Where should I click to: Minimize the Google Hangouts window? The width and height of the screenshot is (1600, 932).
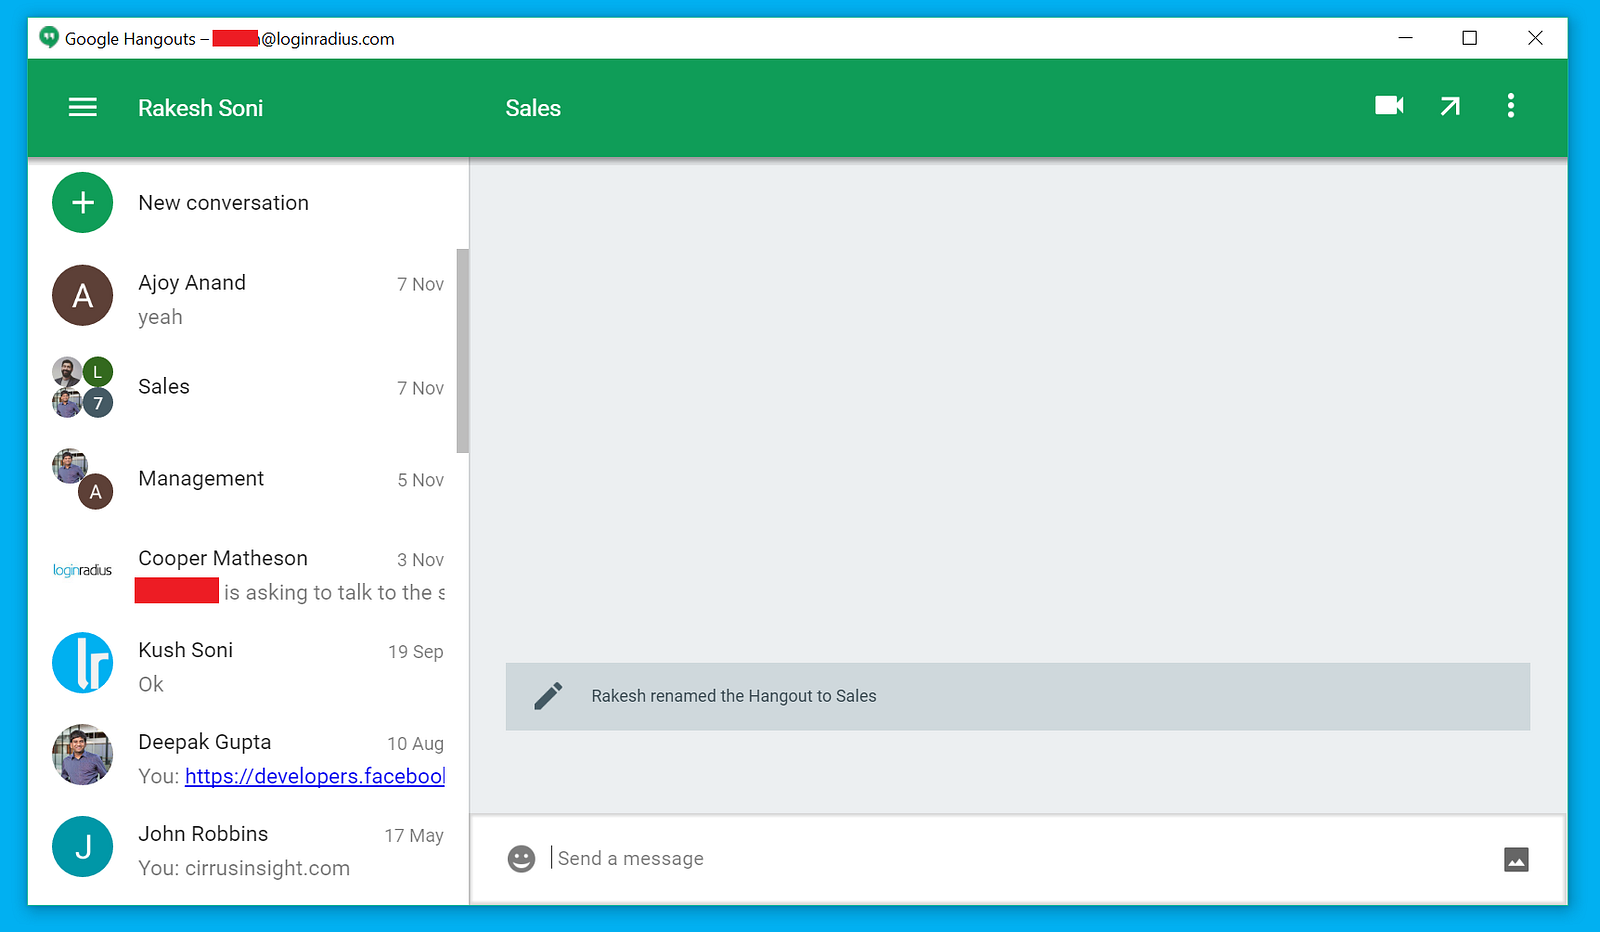pyautogui.click(x=1405, y=38)
